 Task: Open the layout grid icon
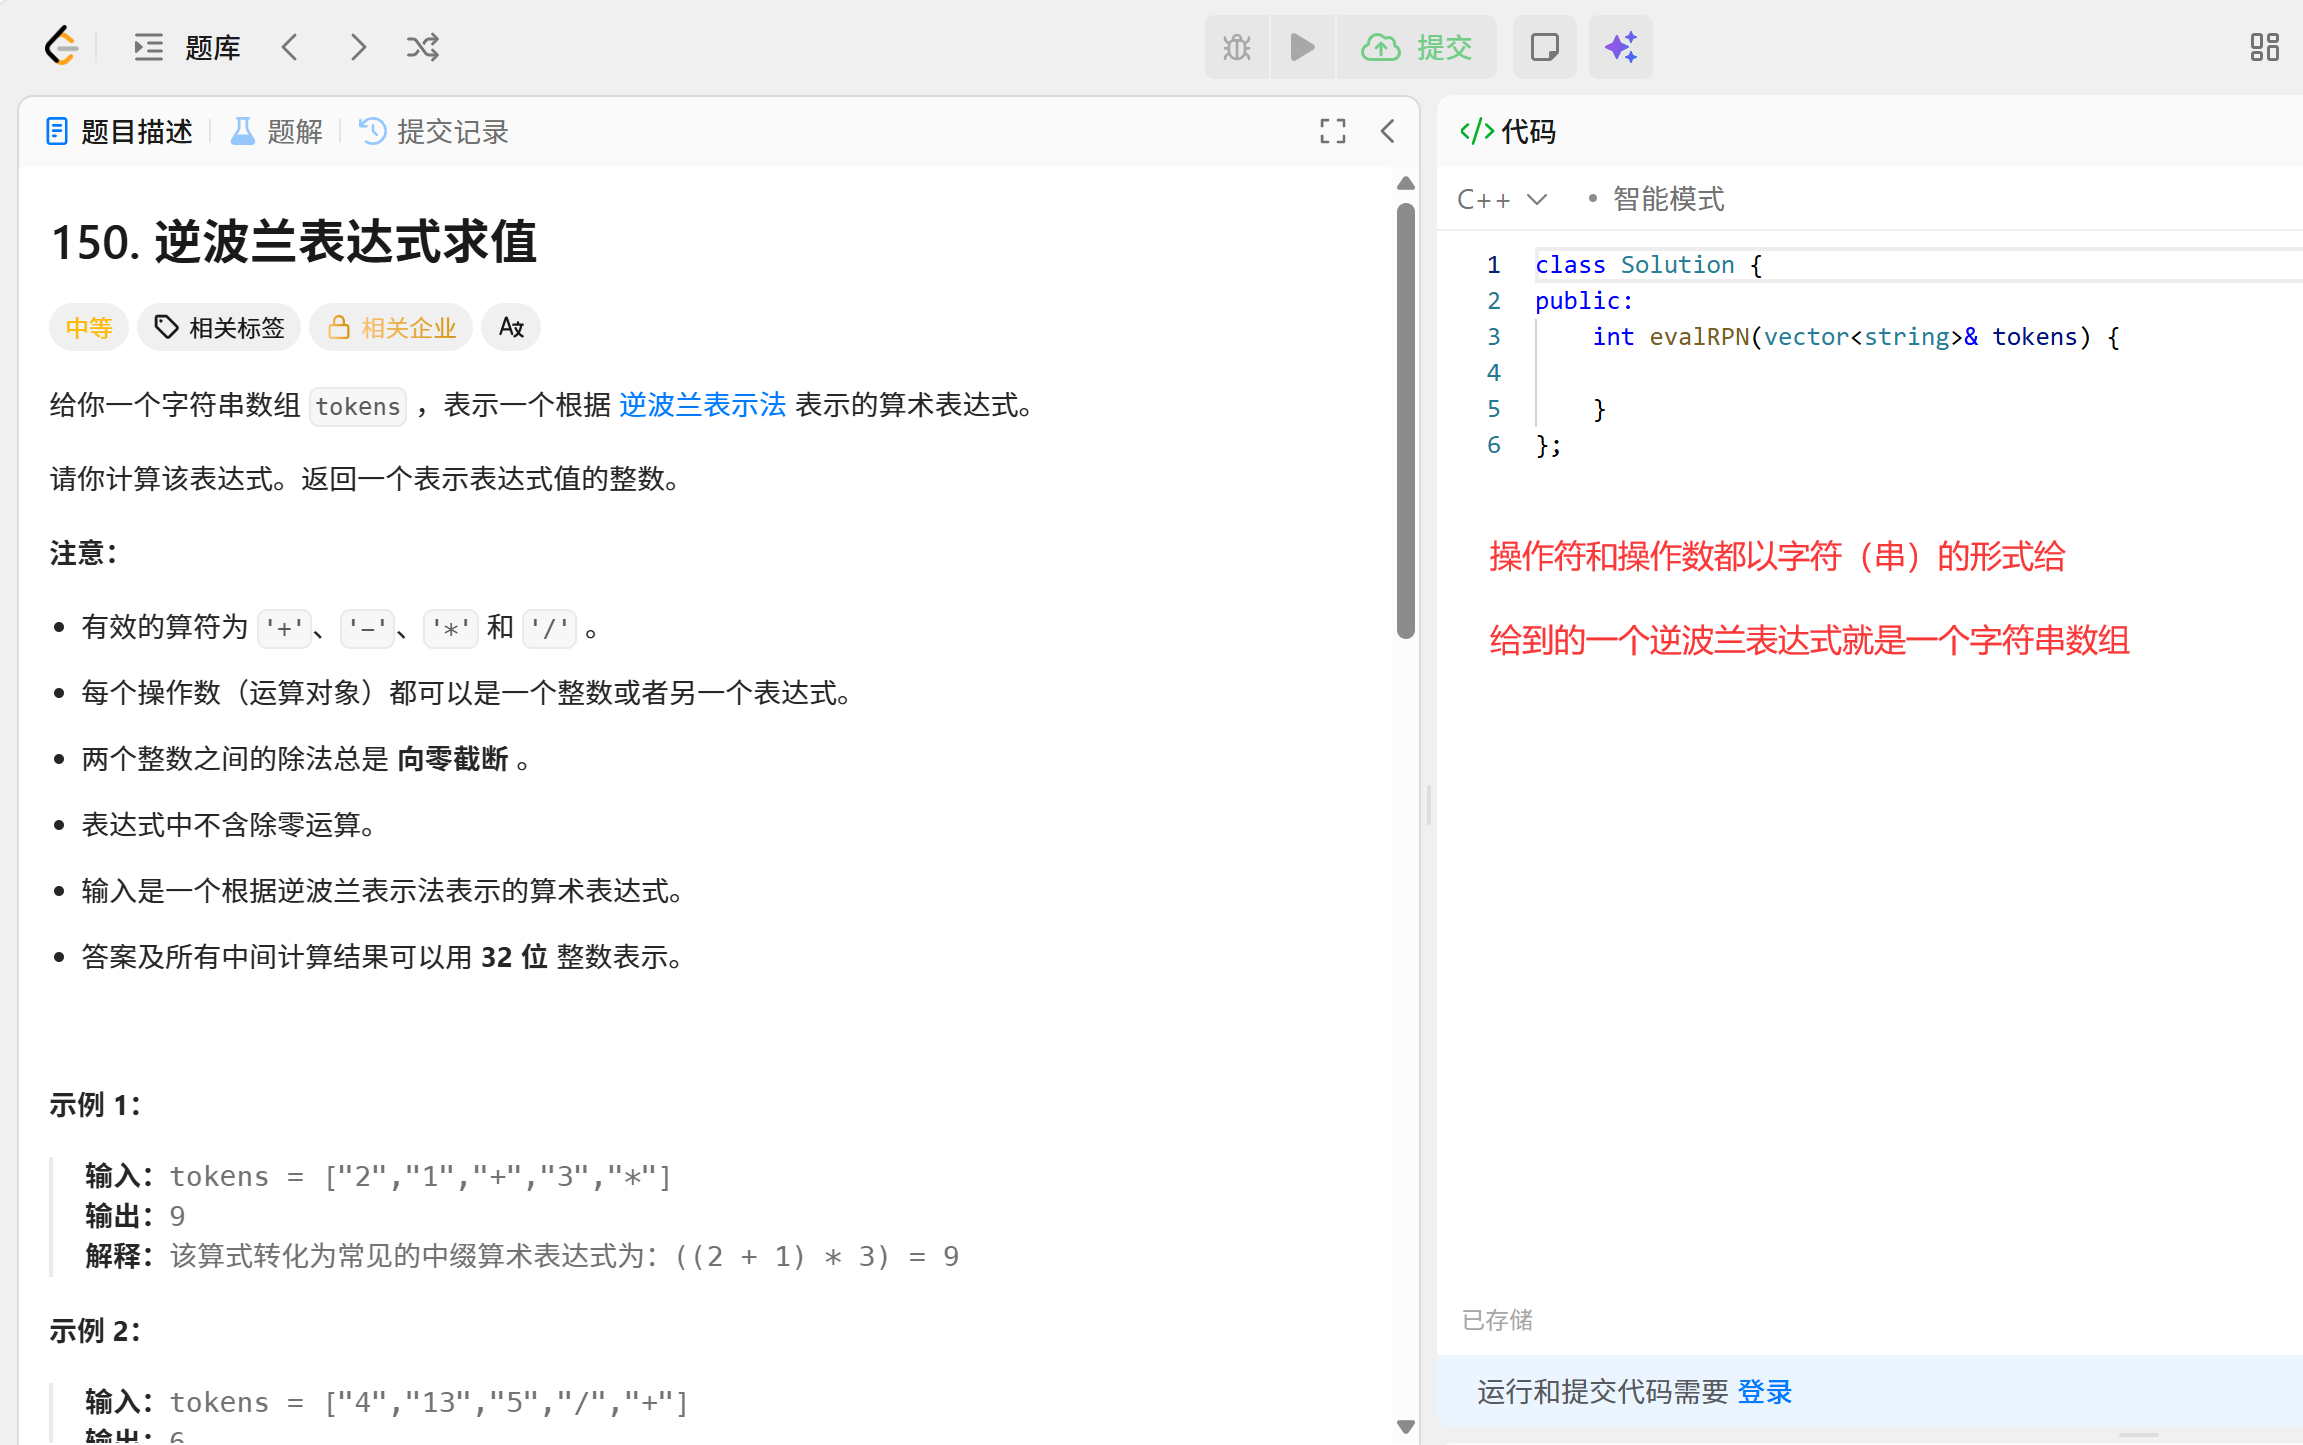(x=2264, y=47)
